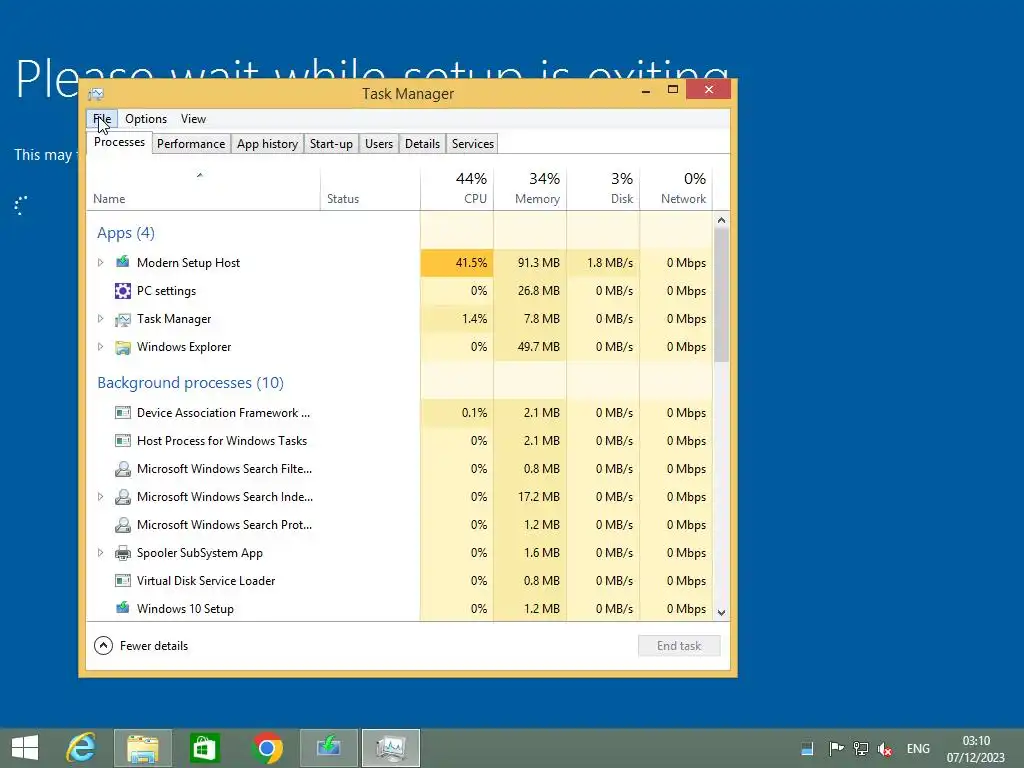Click the muted volume tray icon

click(x=885, y=749)
